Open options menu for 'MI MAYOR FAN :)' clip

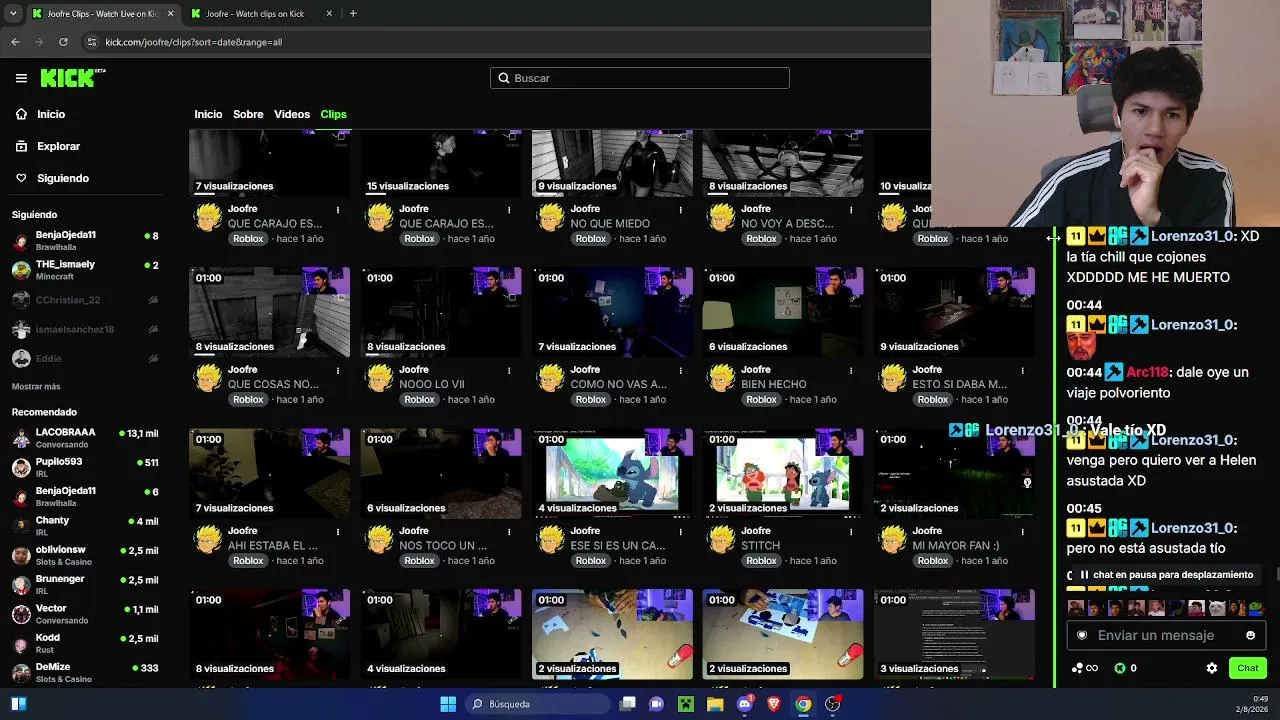pyautogui.click(x=1022, y=531)
